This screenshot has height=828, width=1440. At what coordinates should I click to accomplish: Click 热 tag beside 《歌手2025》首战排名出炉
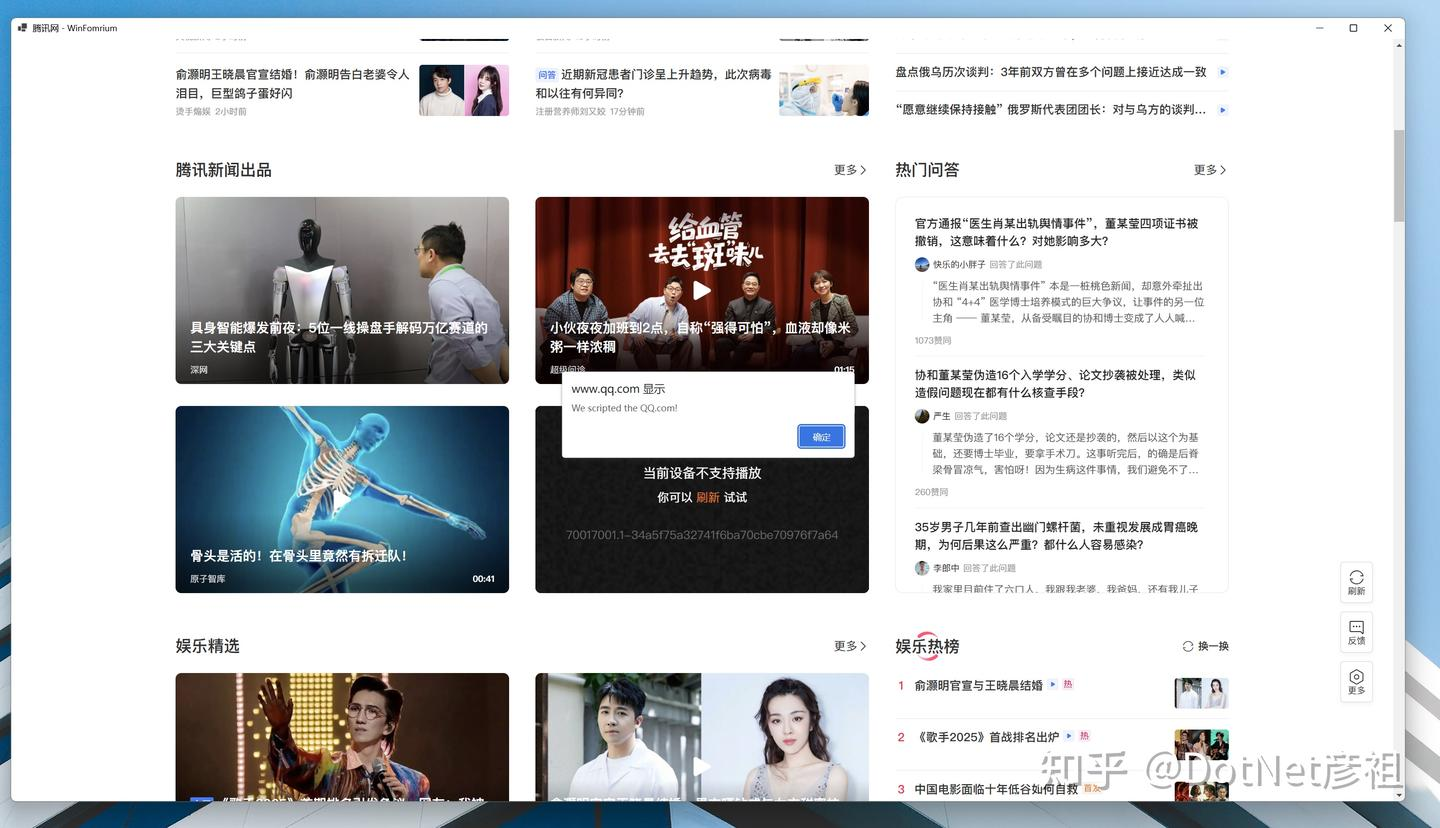[x=1083, y=736]
